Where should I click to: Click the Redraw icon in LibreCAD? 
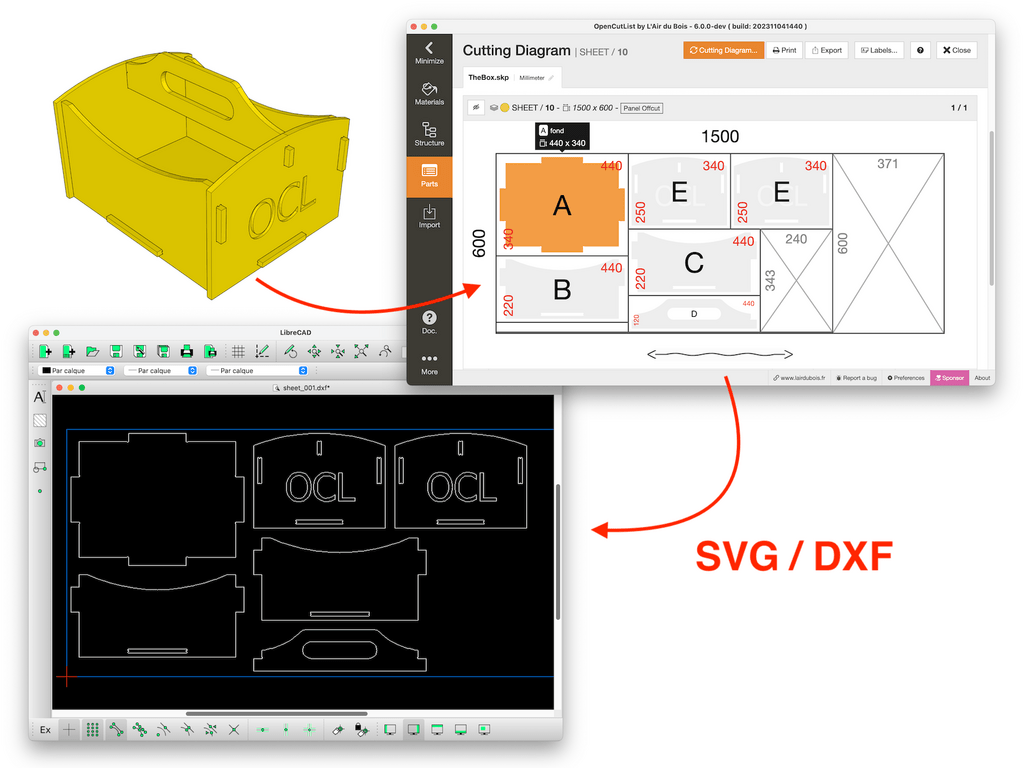(291, 351)
